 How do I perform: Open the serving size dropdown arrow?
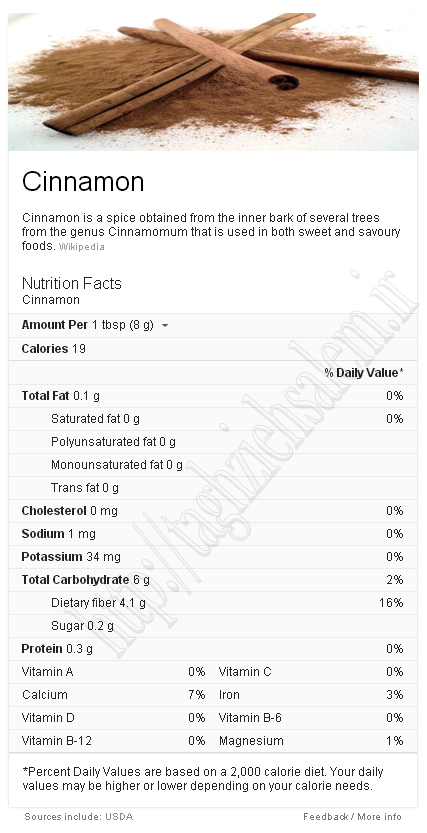[x=165, y=326]
